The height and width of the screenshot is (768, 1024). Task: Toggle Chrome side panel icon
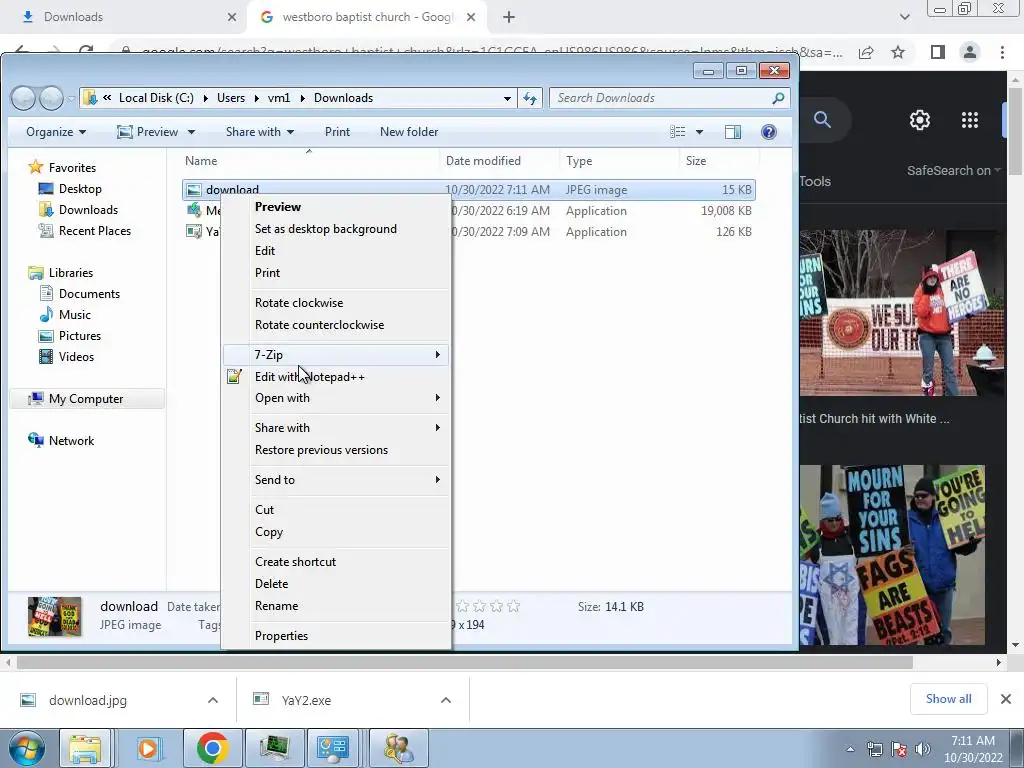[938, 52]
